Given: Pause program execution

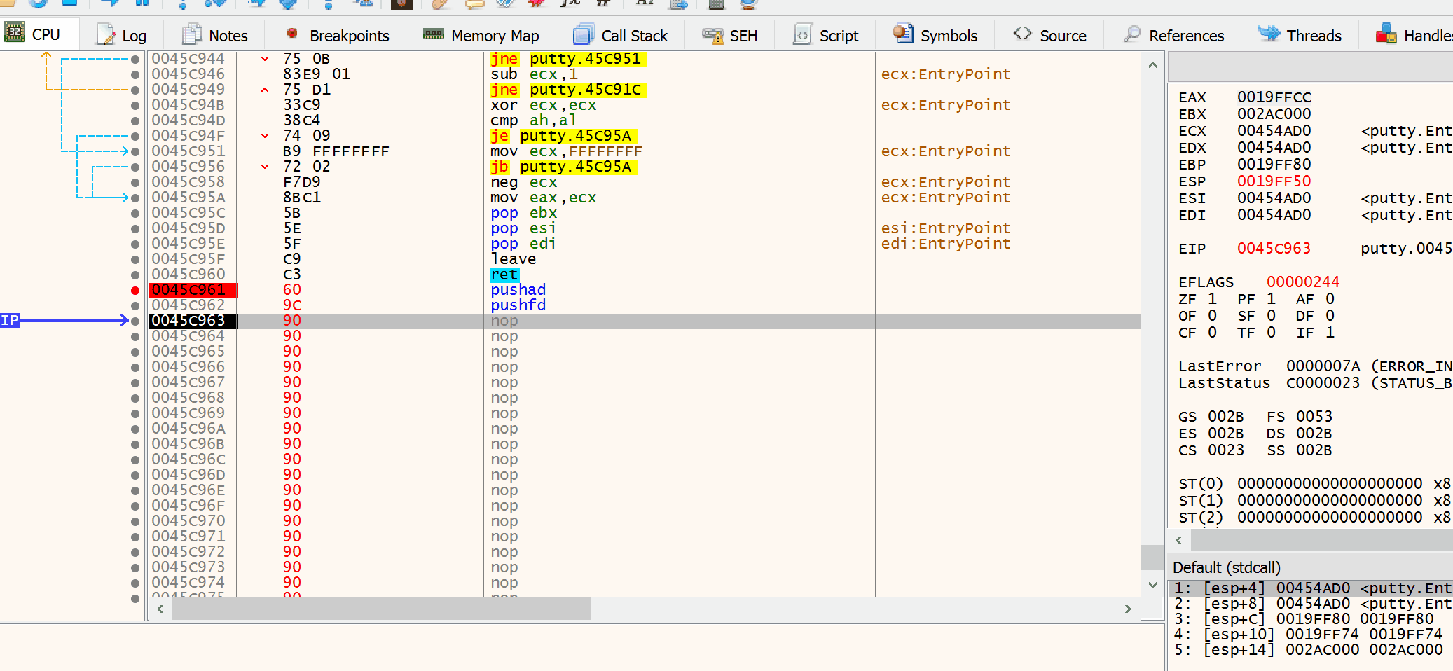Looking at the screenshot, I should (143, 6).
